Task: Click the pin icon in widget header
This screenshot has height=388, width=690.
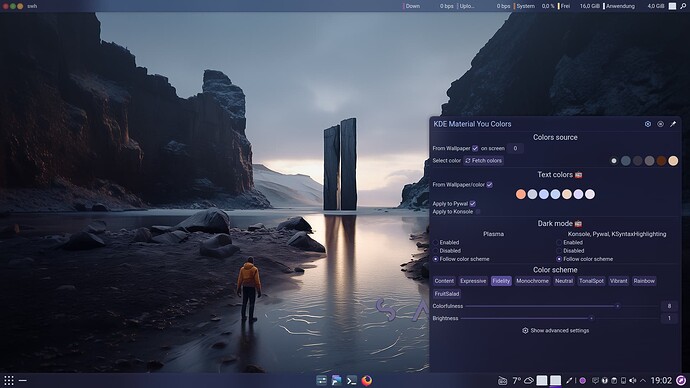Action: (673, 124)
